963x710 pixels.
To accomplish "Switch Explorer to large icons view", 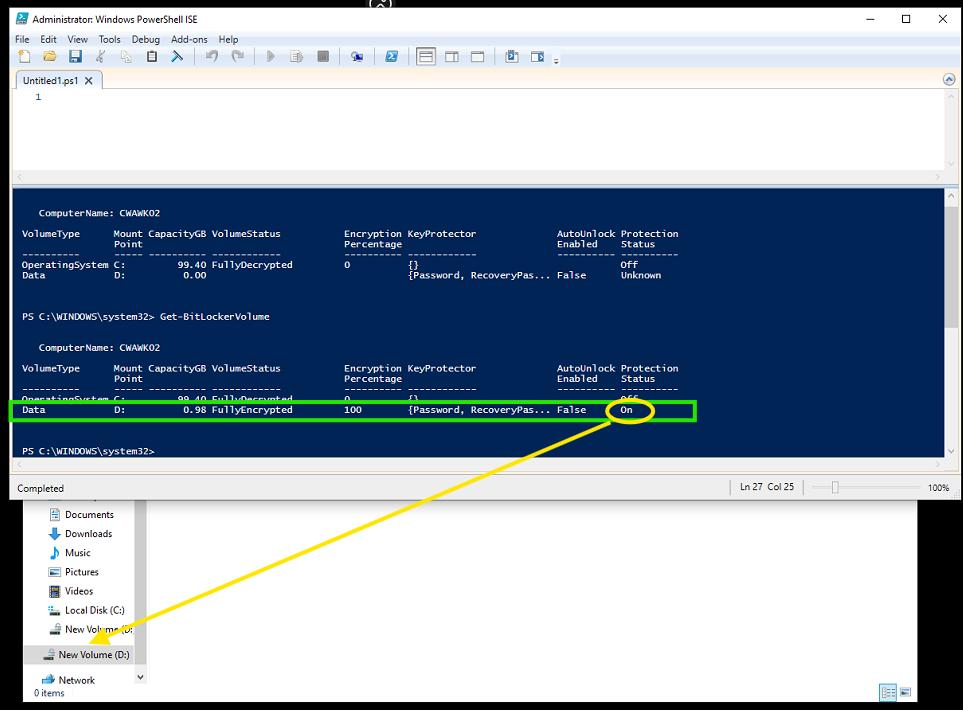I will pos(905,692).
